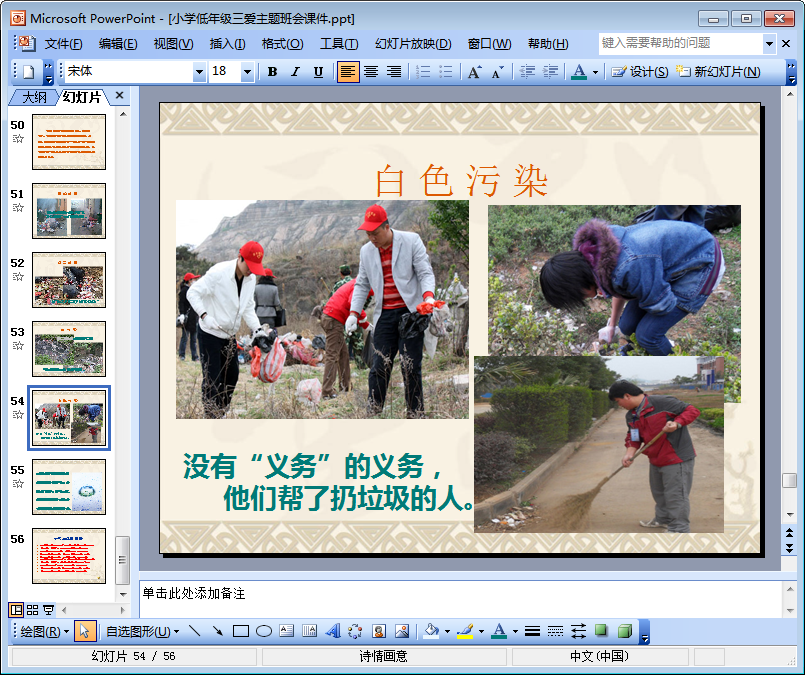Screen dimensions: 805x675
Task: Toggle underline formatting
Action: tap(318, 72)
